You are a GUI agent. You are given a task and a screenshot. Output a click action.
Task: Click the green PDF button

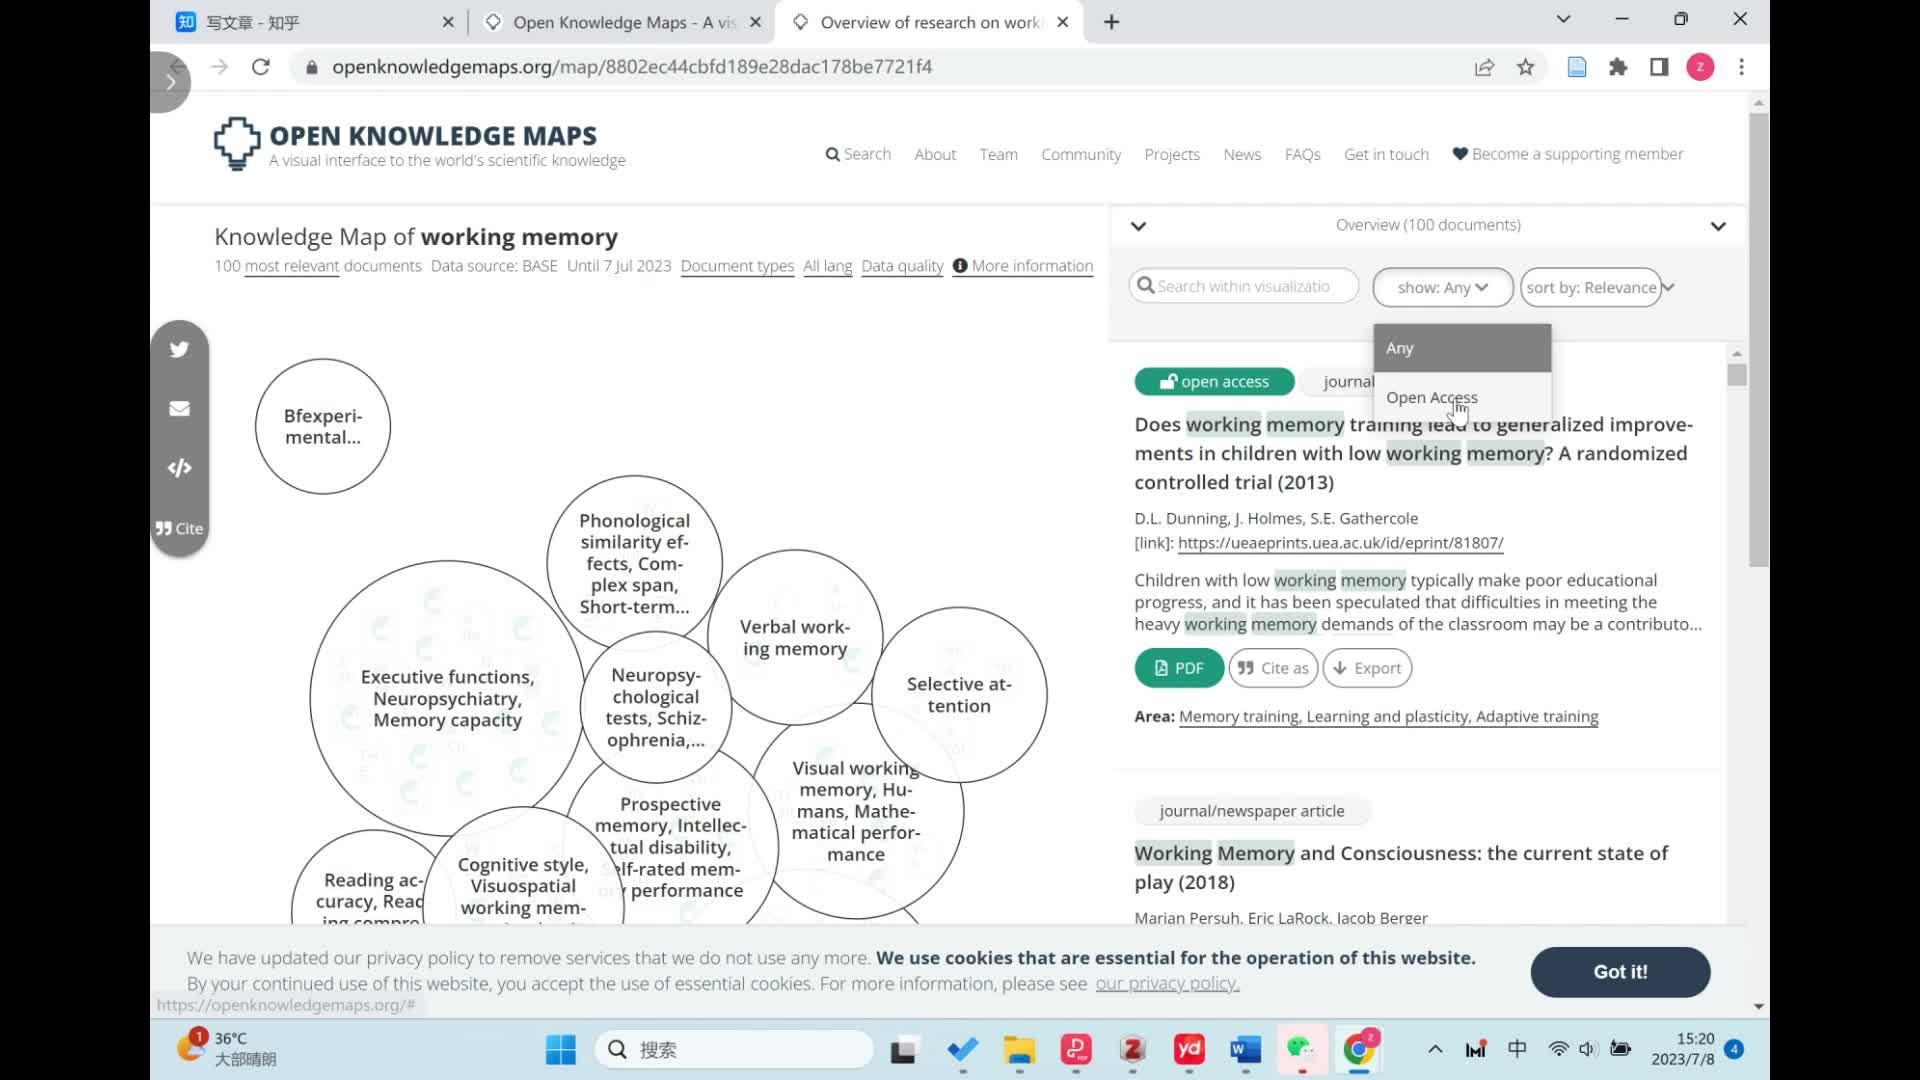1179,668
